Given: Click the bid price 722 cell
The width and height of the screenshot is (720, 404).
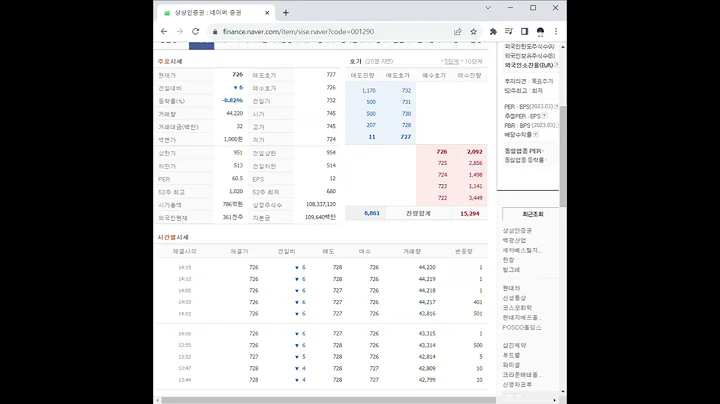Looking at the screenshot, I should click(442, 198).
